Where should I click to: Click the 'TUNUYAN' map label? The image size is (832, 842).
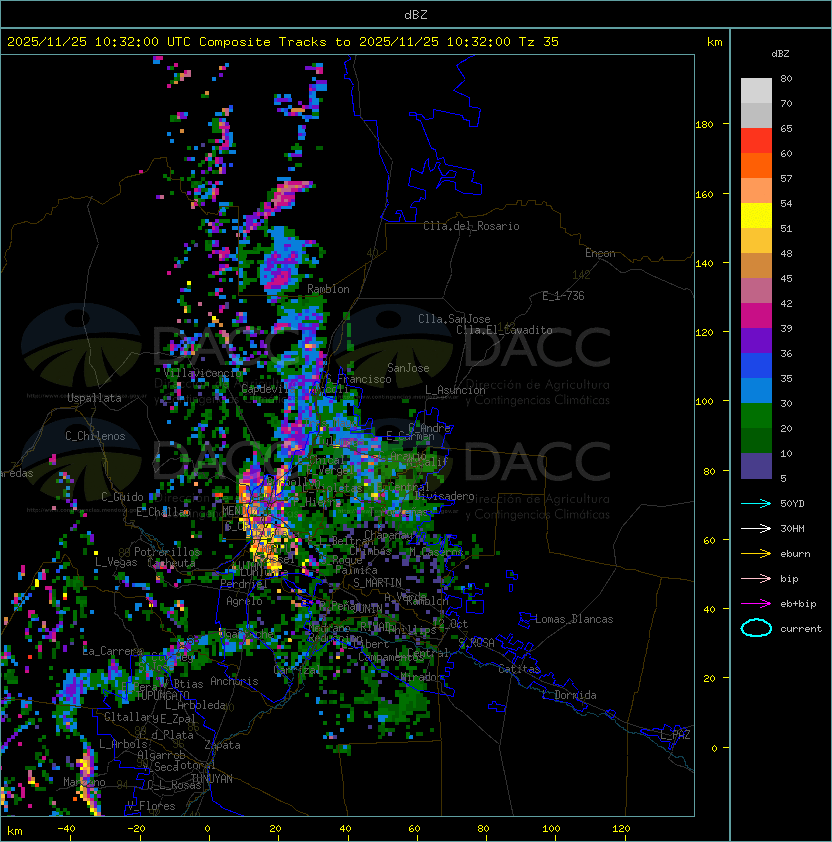click(x=212, y=779)
